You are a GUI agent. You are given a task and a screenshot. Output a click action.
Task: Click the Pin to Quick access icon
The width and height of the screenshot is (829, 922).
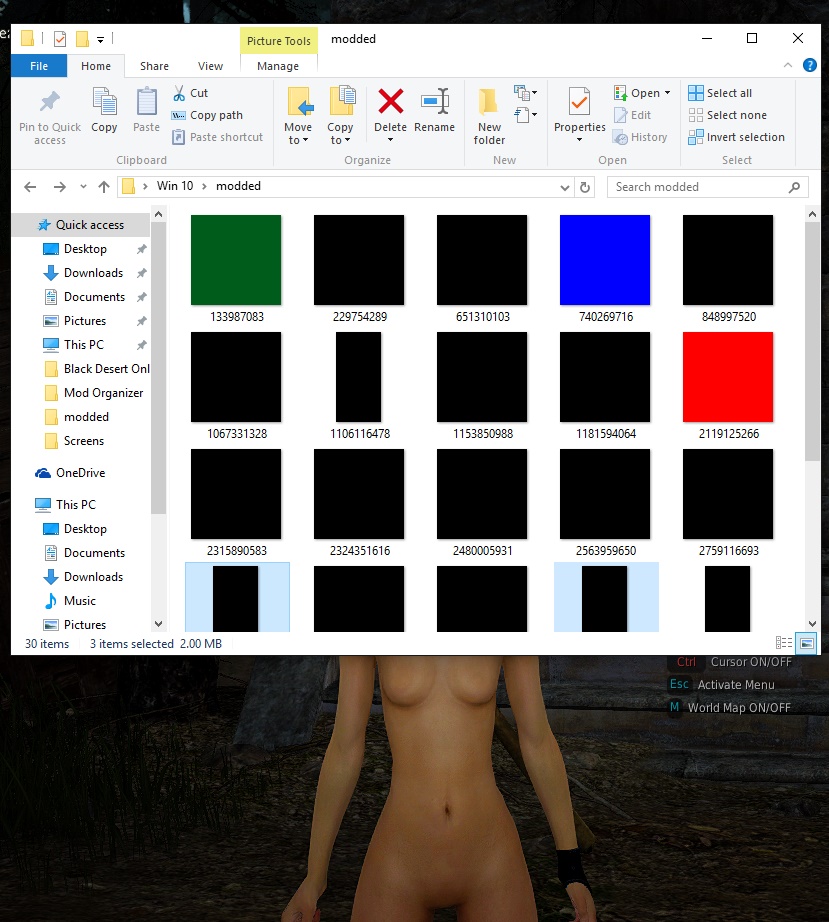pos(49,102)
